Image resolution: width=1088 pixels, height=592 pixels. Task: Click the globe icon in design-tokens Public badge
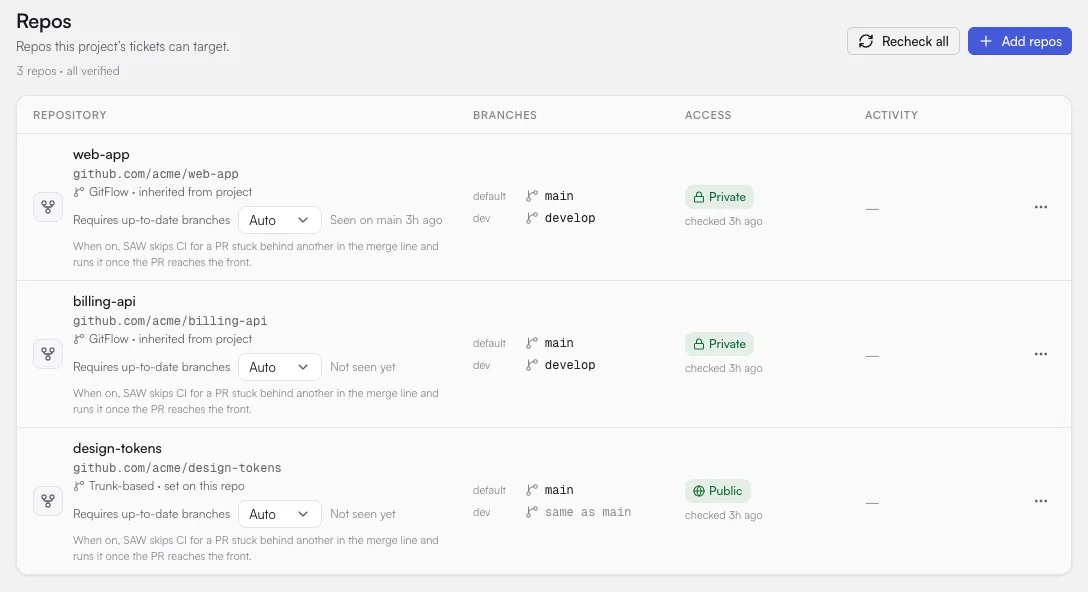[x=699, y=491]
